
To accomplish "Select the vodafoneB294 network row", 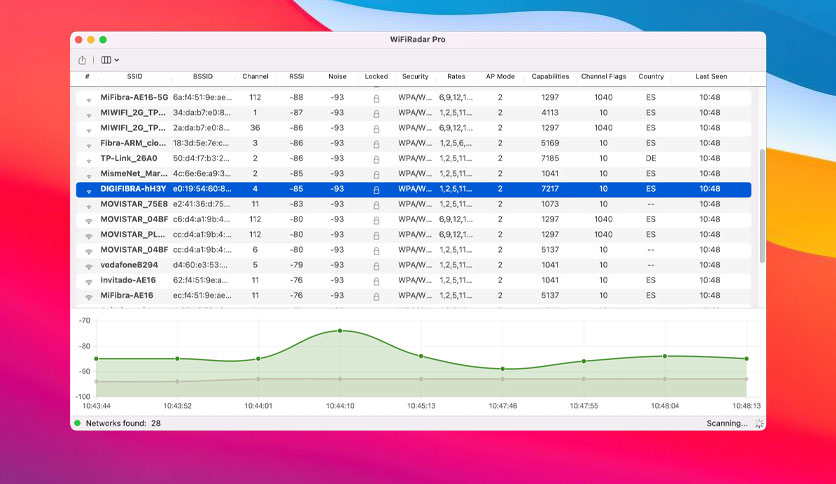I will click(x=413, y=265).
